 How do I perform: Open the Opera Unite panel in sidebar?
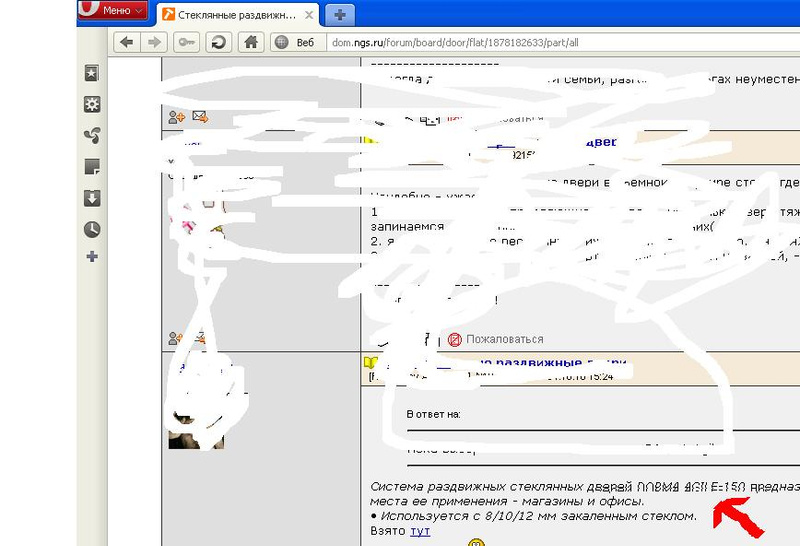point(92,136)
